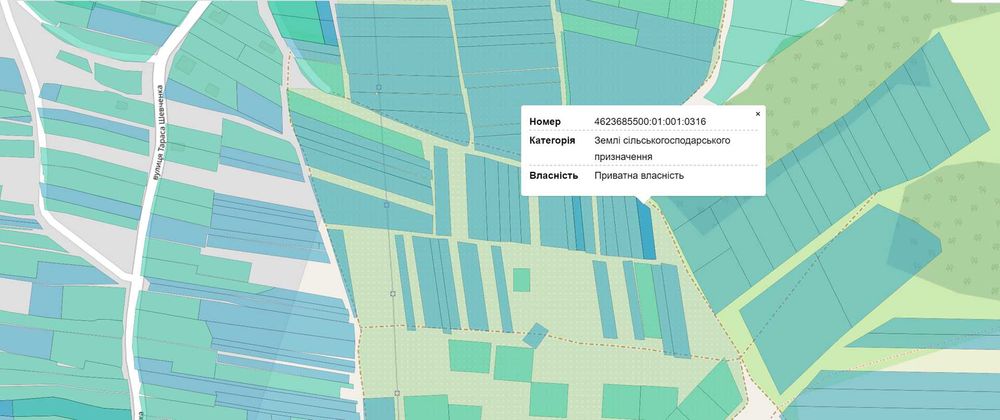
Task: Click Землі сільськогосподарського призначення text
Action: tap(662, 148)
